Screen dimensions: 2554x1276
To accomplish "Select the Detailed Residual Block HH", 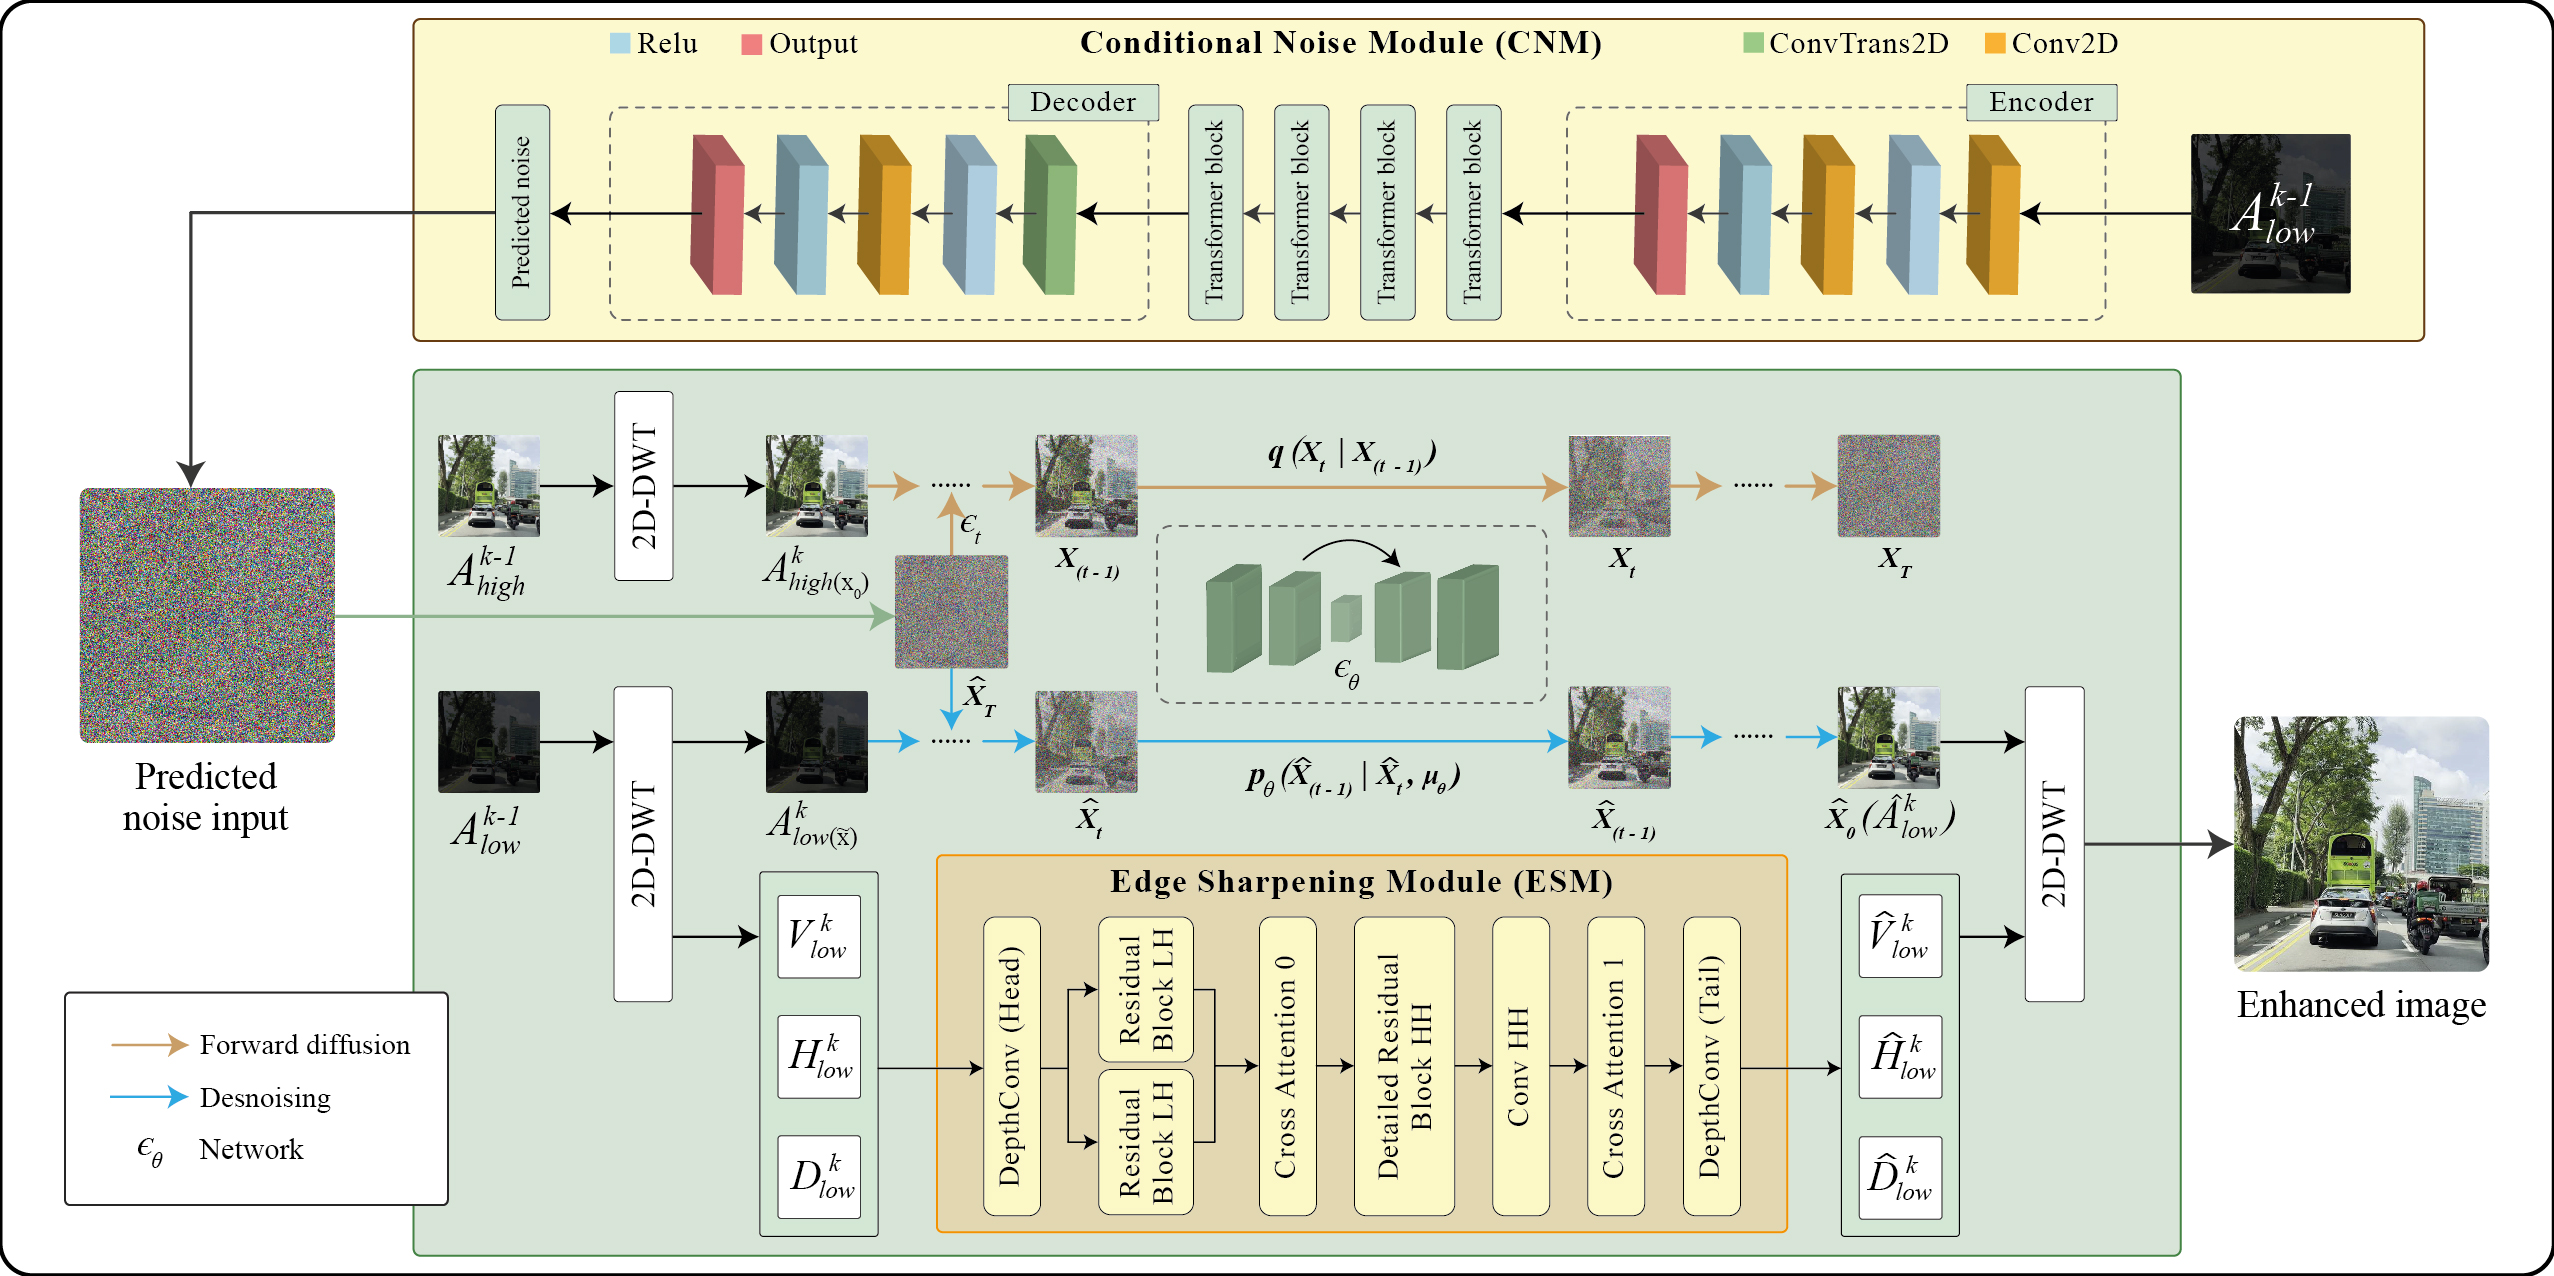I will pyautogui.click(x=1403, y=1066).
